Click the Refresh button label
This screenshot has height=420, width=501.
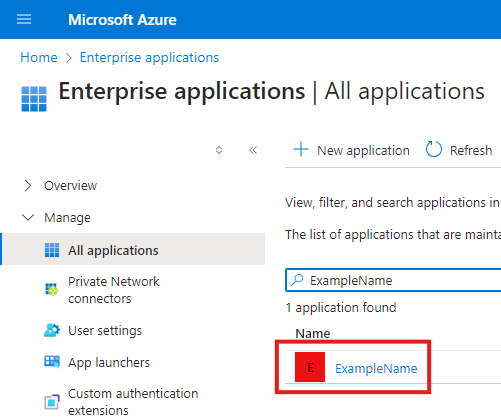(x=471, y=150)
